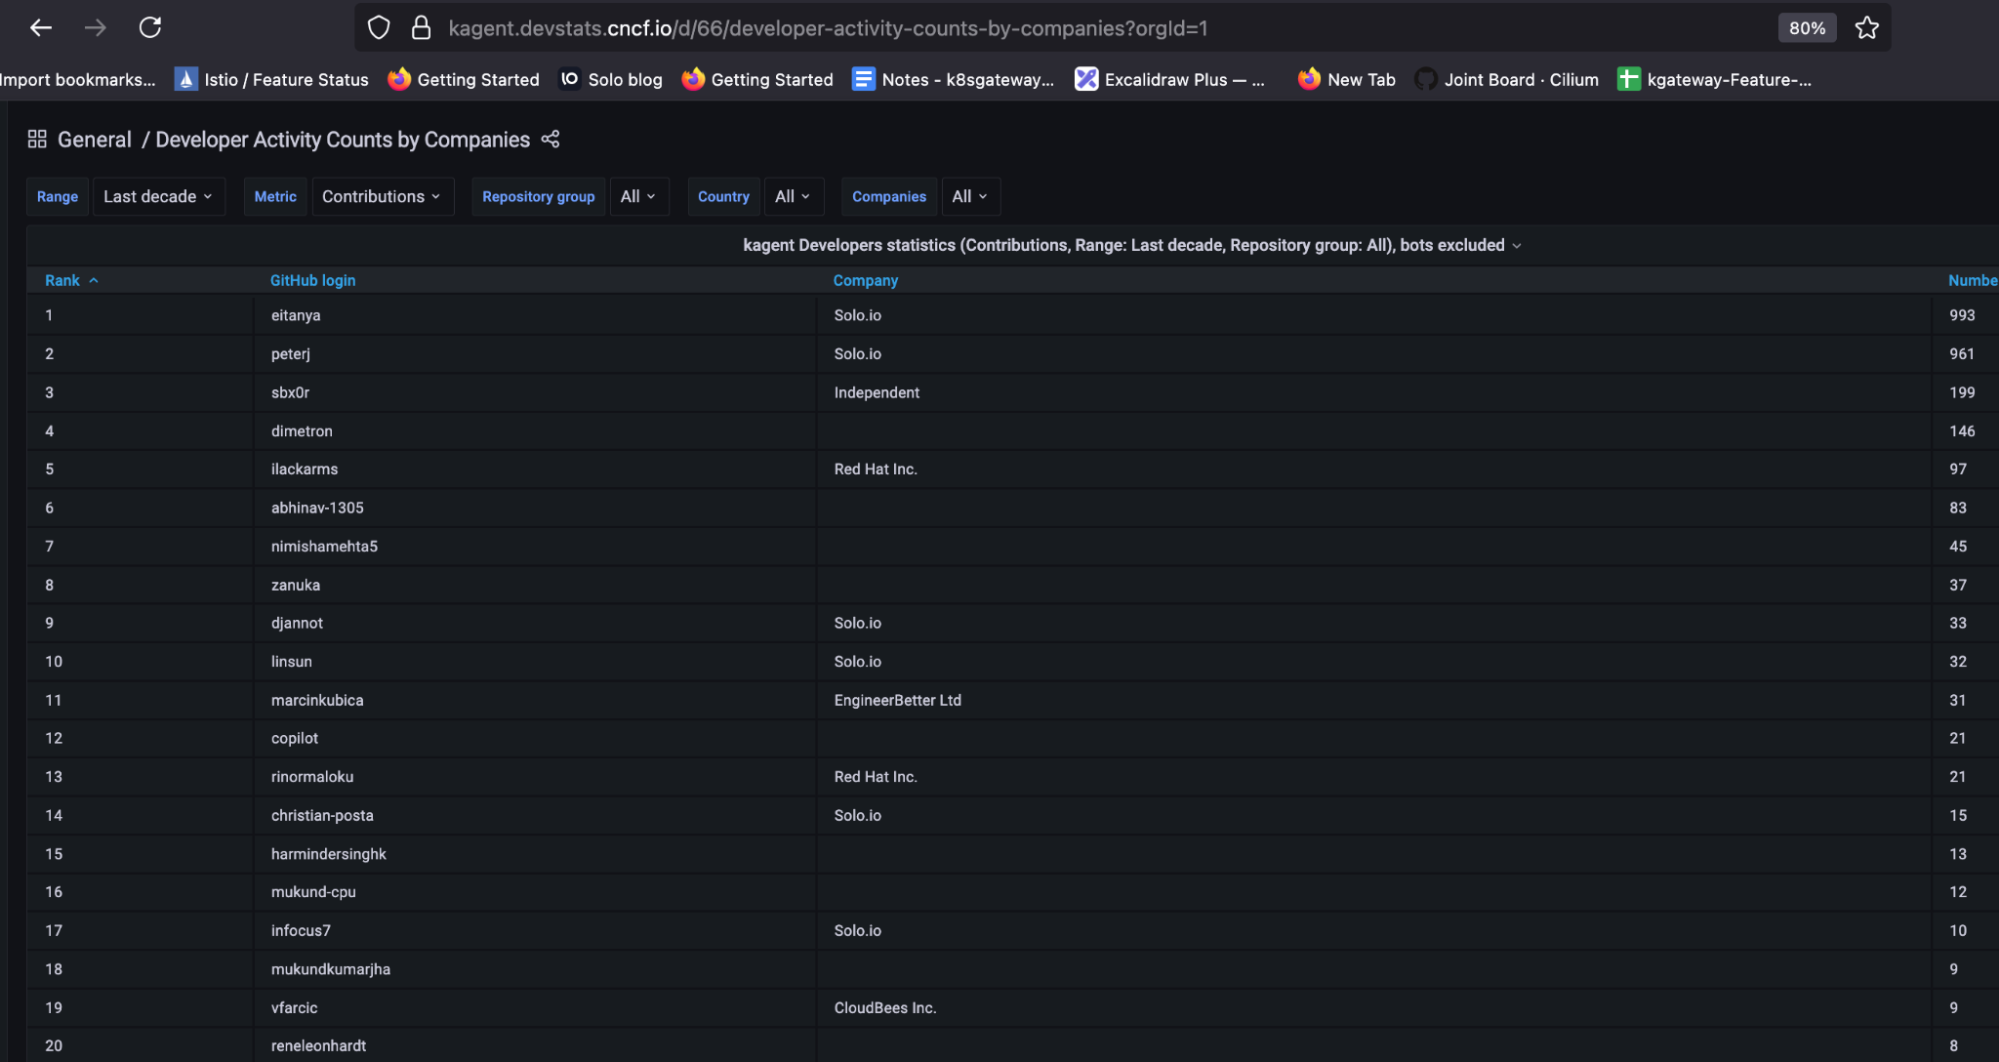This screenshot has width=1999, height=1062.
Task: Reload the page with the refresh icon
Action: tap(150, 28)
